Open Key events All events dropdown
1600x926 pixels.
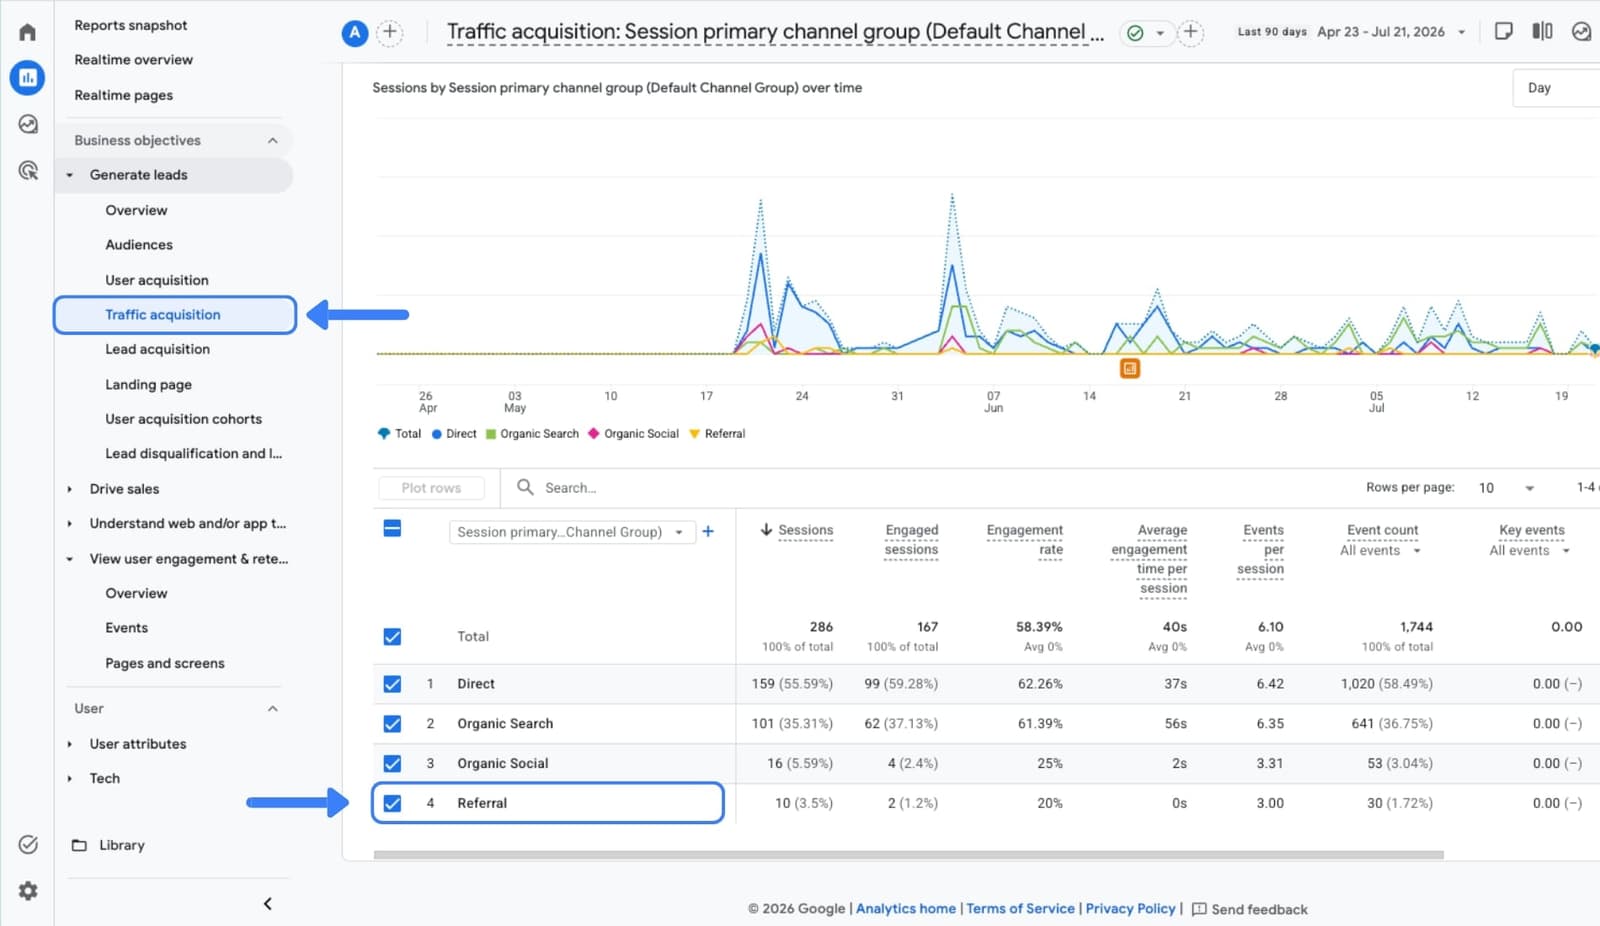click(x=1530, y=551)
